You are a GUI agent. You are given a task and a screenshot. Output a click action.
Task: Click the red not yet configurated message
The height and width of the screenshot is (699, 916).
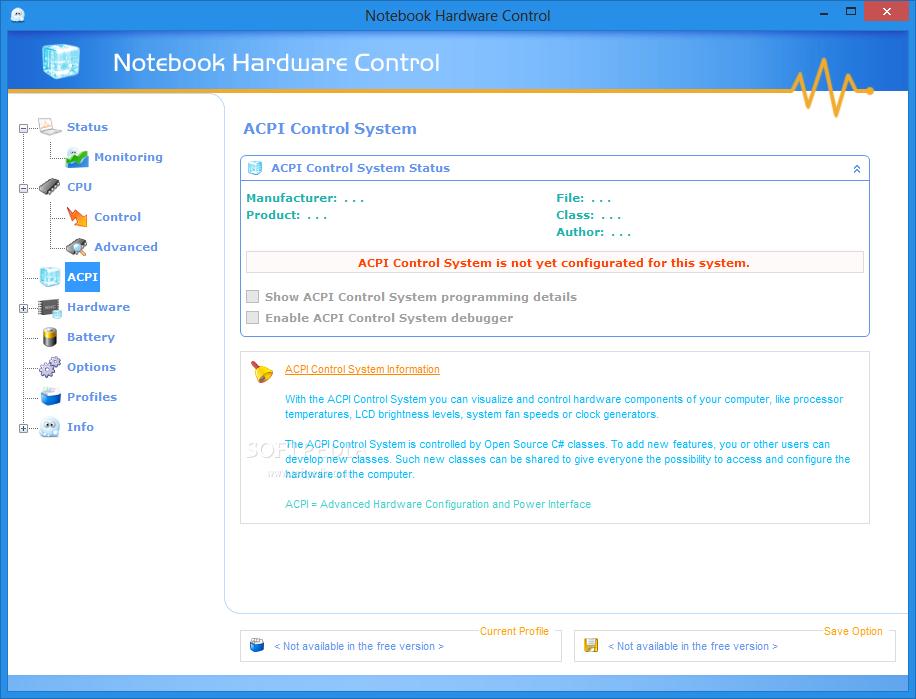554,263
